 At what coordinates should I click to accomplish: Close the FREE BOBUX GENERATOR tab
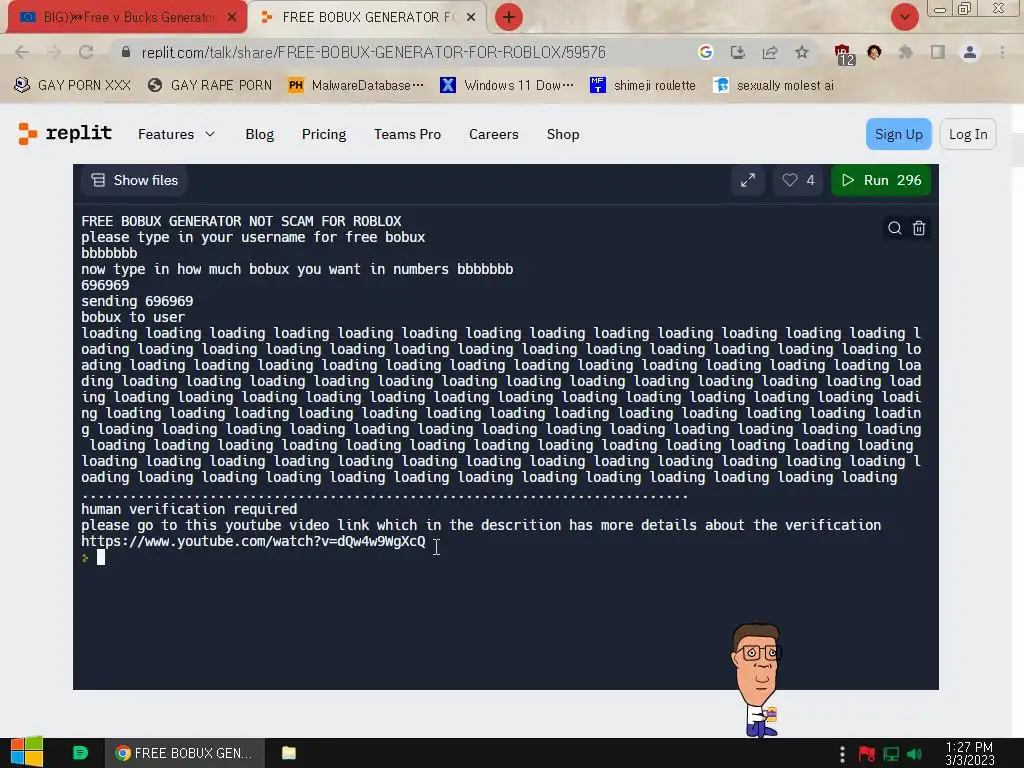(x=471, y=17)
